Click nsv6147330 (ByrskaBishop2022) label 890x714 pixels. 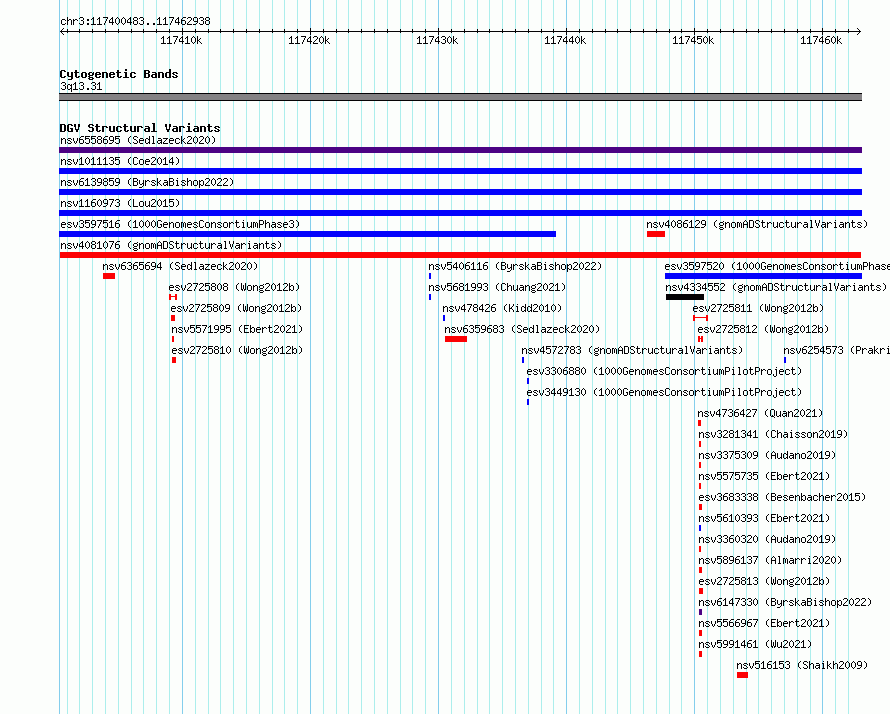[785, 602]
